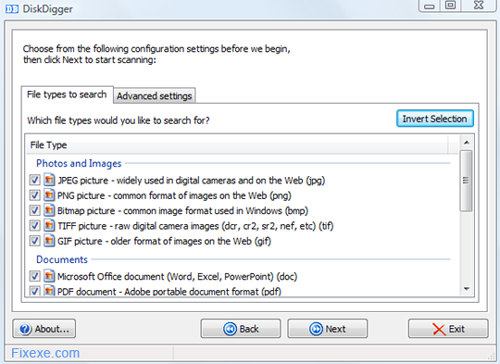Image resolution: width=500 pixels, height=364 pixels.
Task: Click the File Type column header
Action: 237,145
